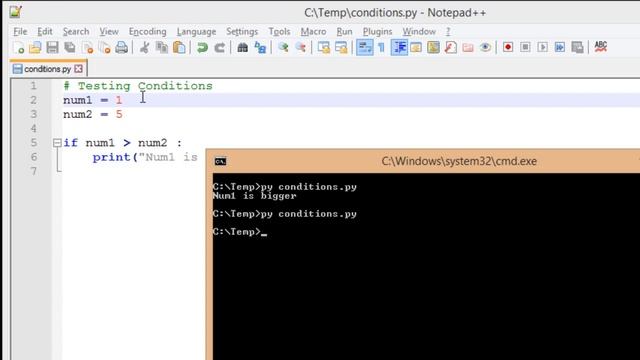Start macro recording with red record icon

click(508, 47)
